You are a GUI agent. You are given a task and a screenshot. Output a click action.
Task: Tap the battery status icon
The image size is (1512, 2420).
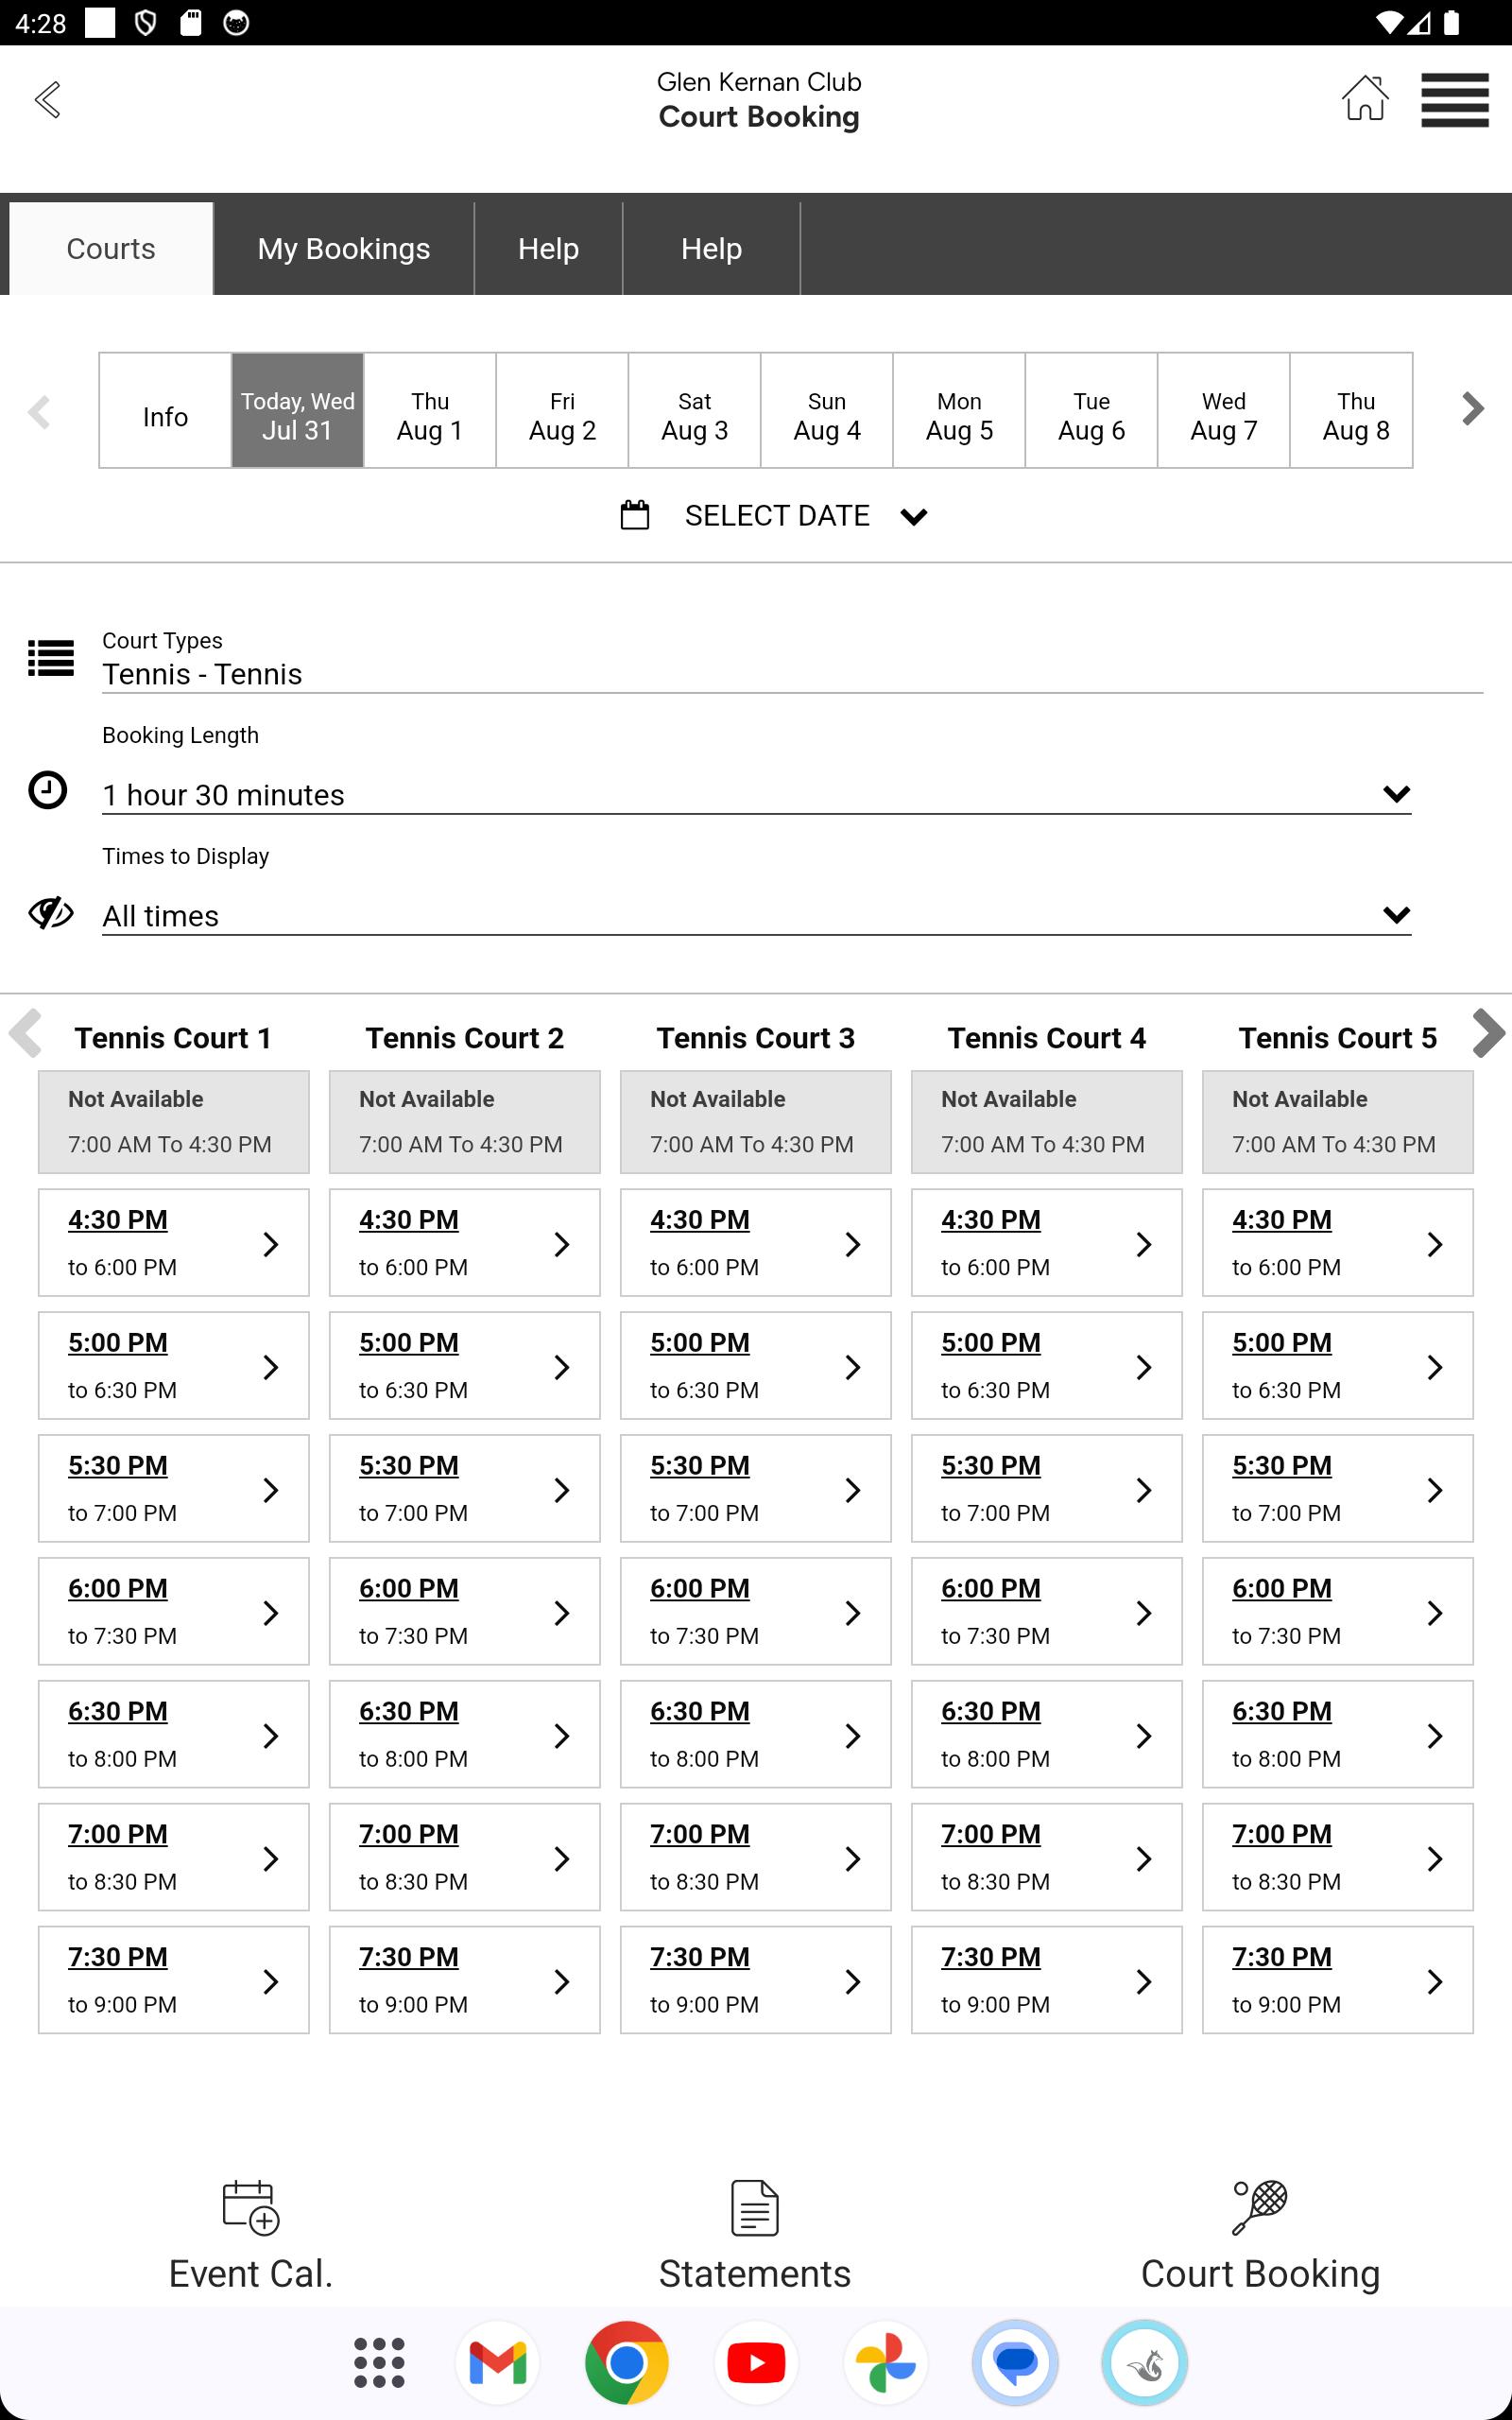pyautogui.click(x=1451, y=22)
